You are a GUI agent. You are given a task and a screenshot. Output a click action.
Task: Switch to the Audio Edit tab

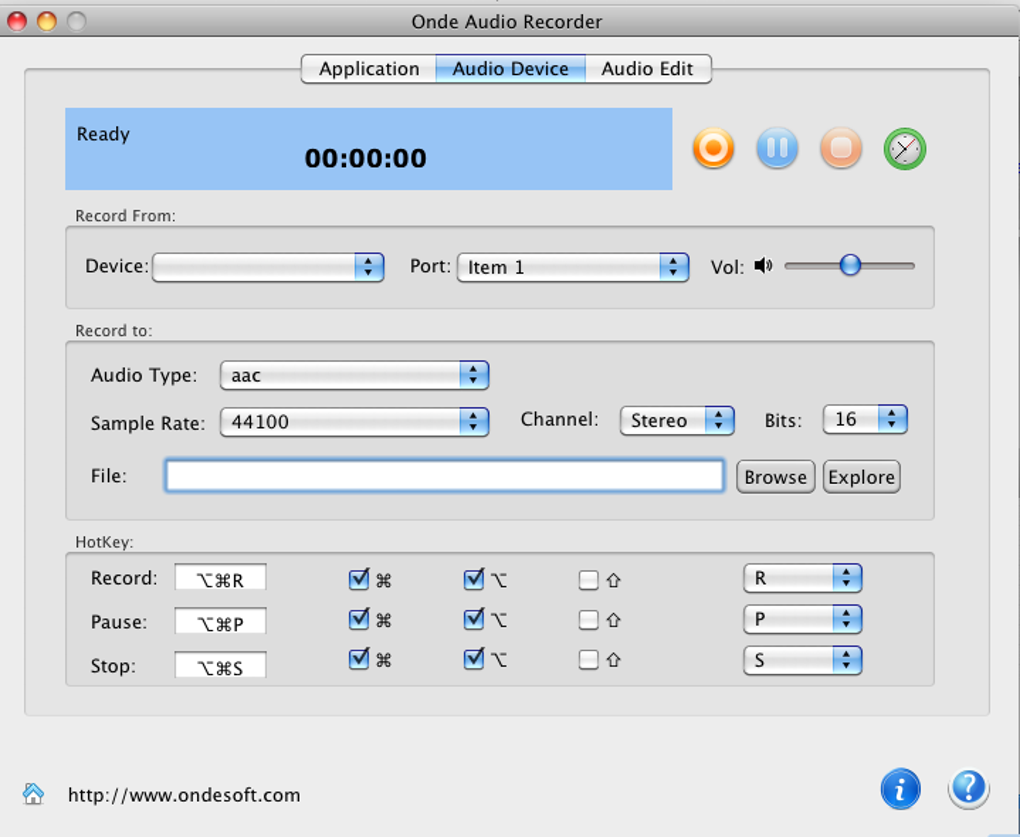pyautogui.click(x=648, y=69)
